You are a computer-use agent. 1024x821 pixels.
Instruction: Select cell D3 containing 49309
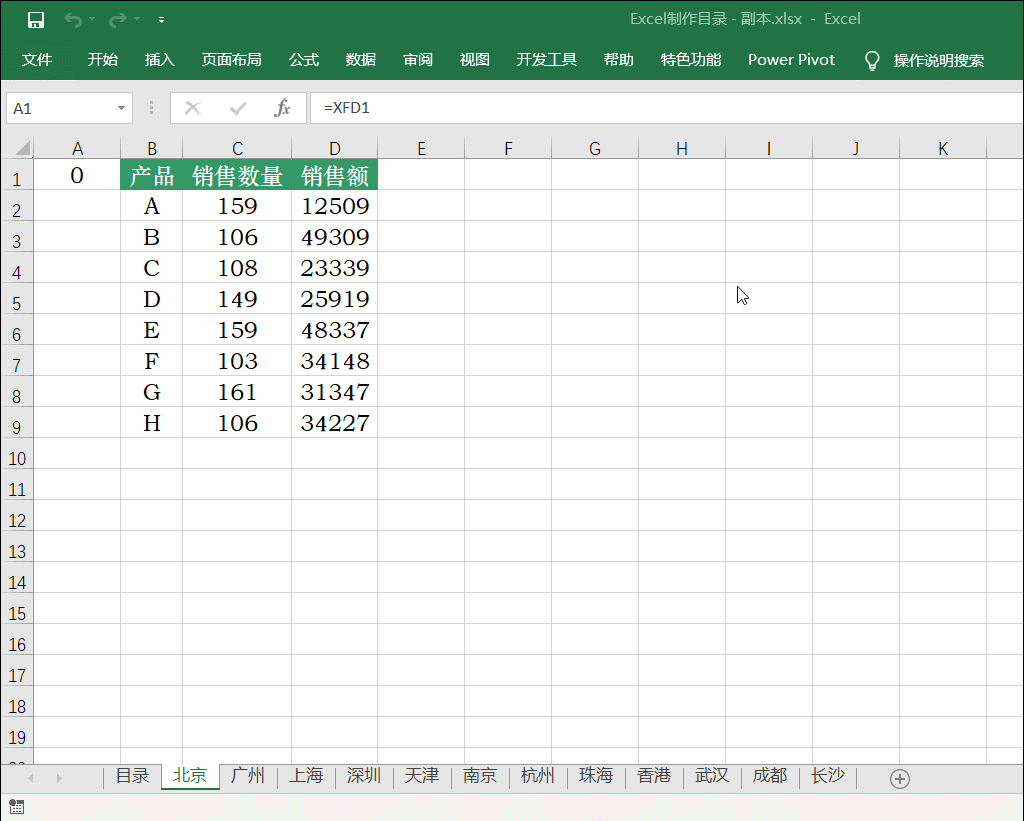pyautogui.click(x=334, y=237)
